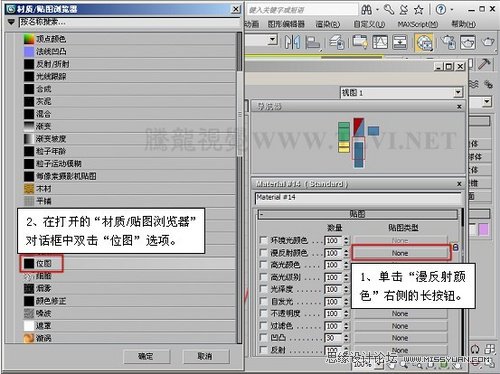Open the Utilities hammer tab icon
Screen dimensions: 500x374
(484, 64)
